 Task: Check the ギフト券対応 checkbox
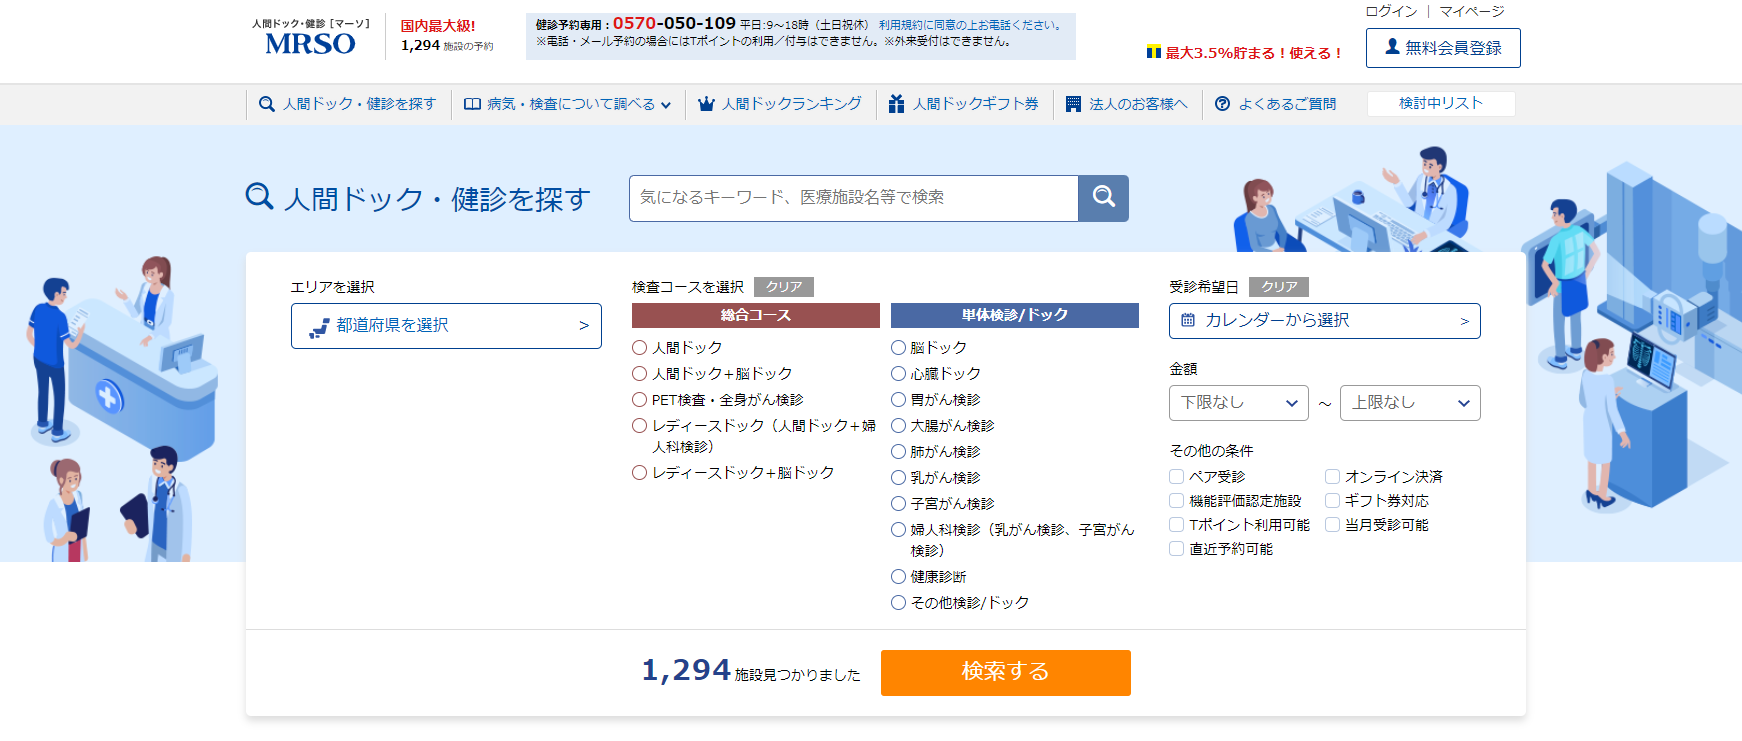pos(1333,501)
